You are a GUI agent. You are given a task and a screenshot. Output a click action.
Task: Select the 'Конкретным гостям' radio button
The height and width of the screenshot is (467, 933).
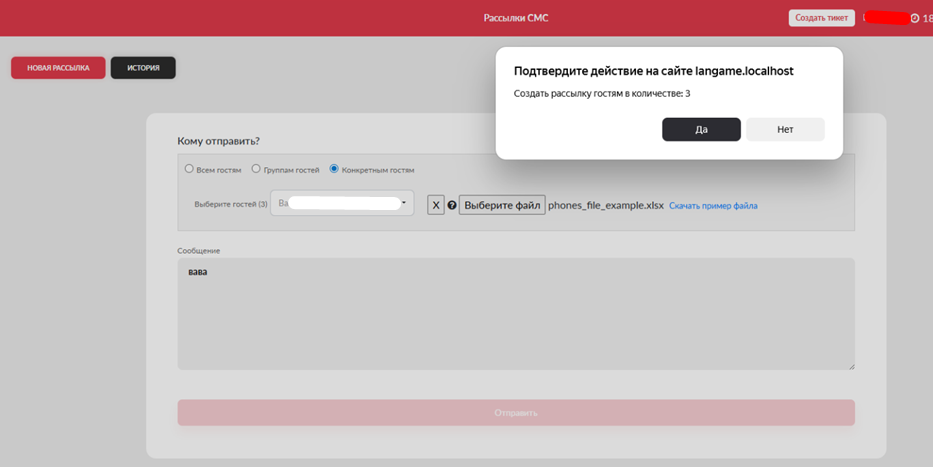click(334, 169)
